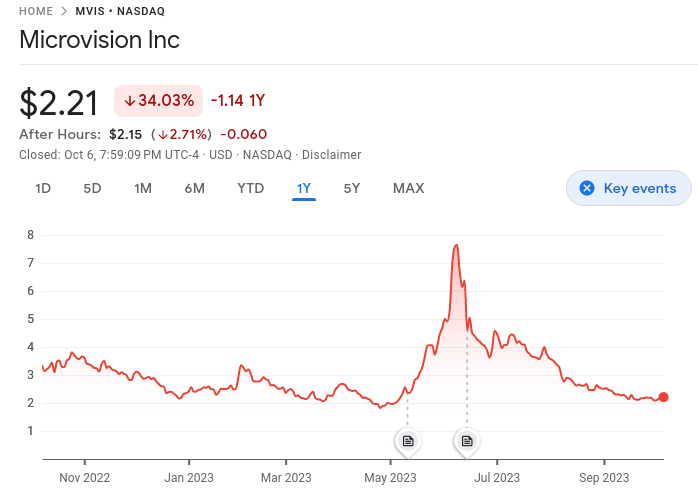The height and width of the screenshot is (496, 698).
Task: Select the 1D time range tab
Action: (43, 188)
